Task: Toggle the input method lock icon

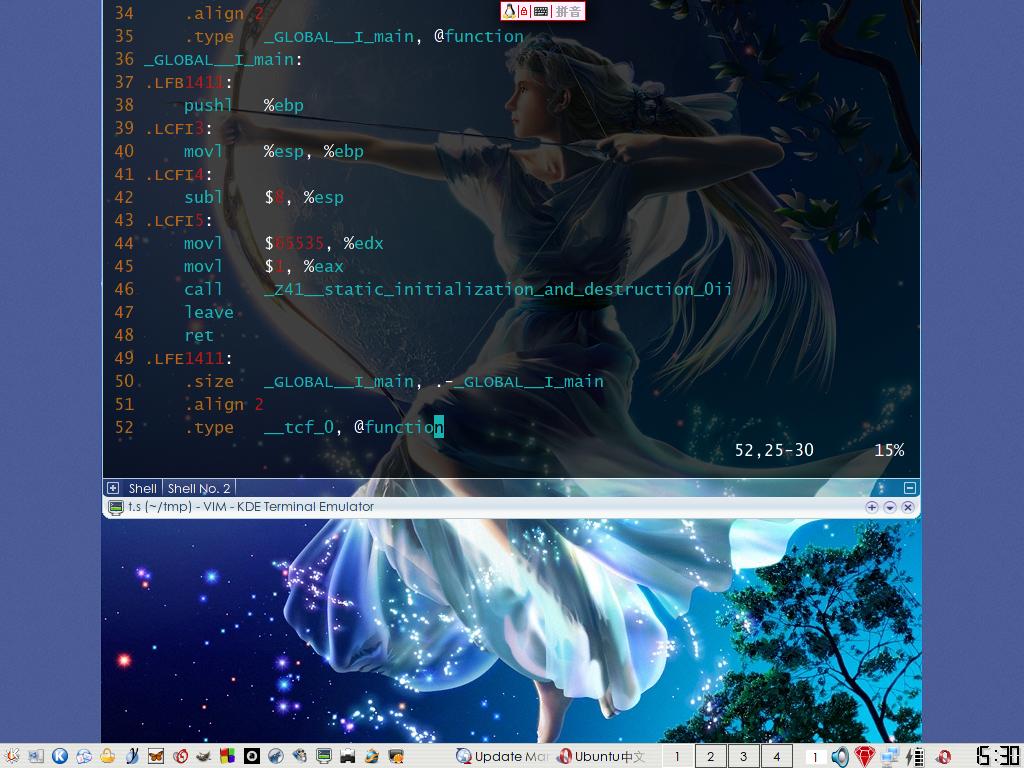Action: tap(524, 11)
